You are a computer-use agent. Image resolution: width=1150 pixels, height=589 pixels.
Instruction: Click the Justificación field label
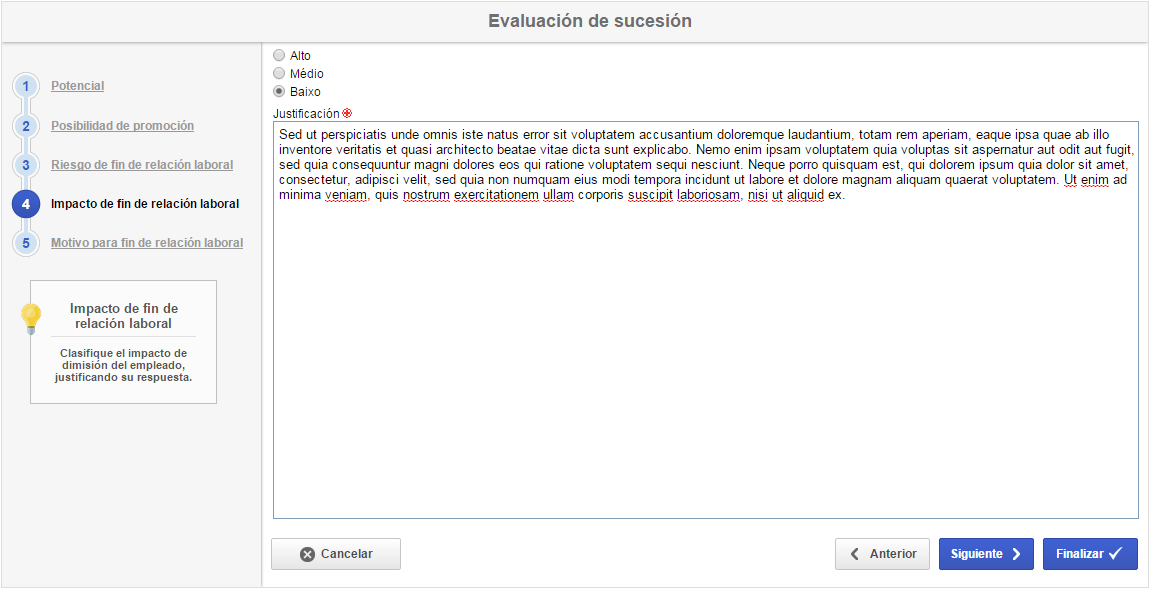(x=306, y=114)
